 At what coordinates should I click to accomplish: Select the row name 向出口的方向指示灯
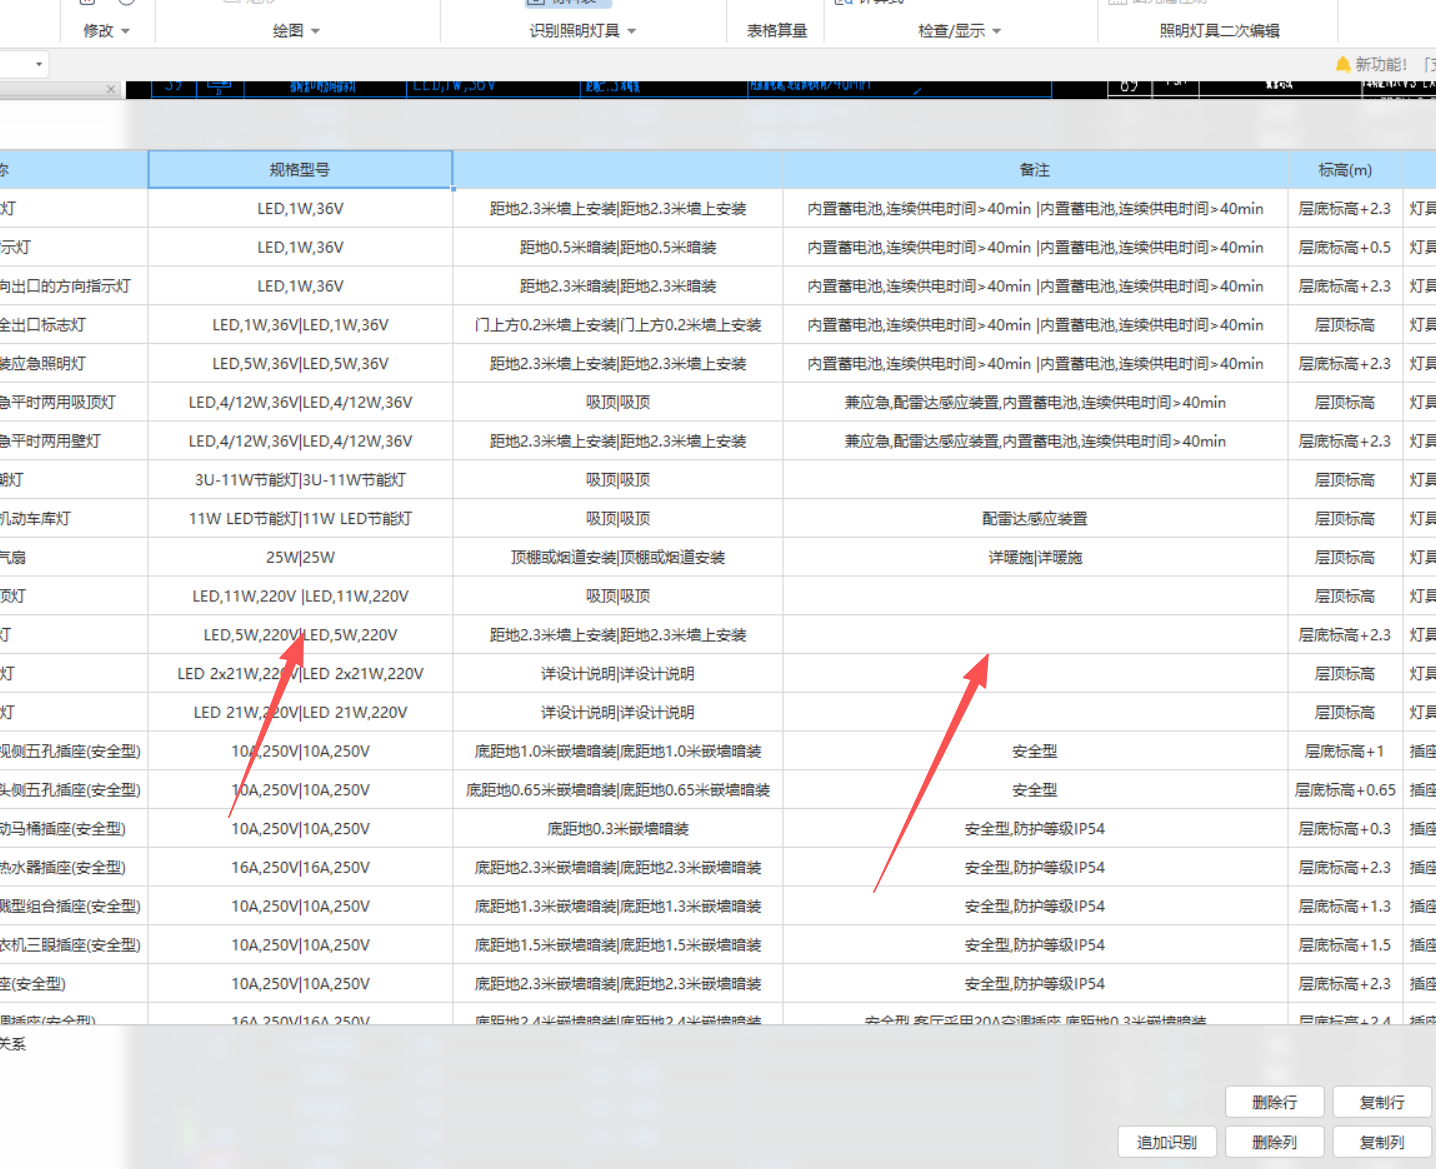(73, 286)
